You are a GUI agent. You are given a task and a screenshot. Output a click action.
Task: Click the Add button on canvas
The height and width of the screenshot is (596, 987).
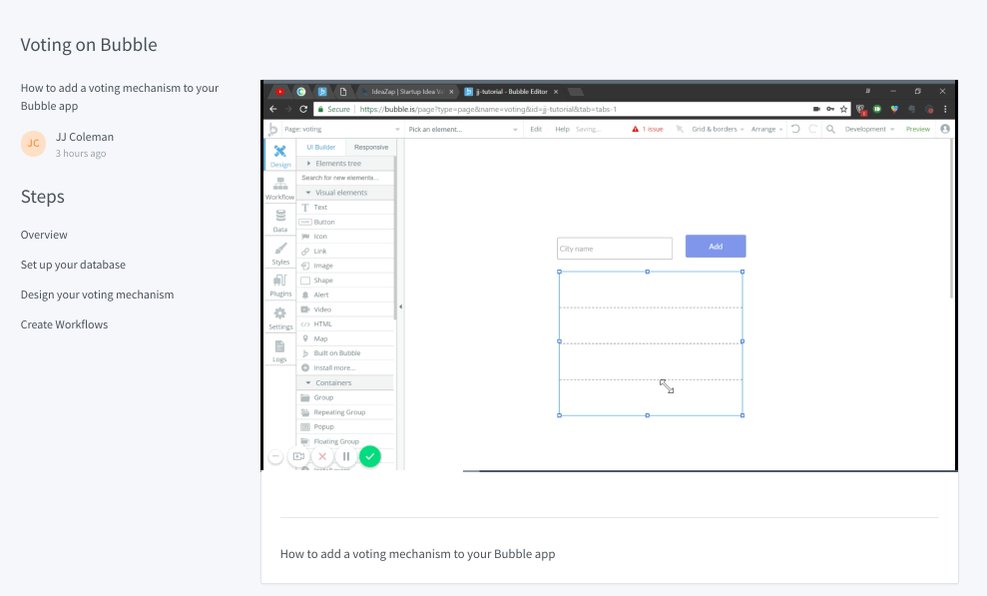716,246
